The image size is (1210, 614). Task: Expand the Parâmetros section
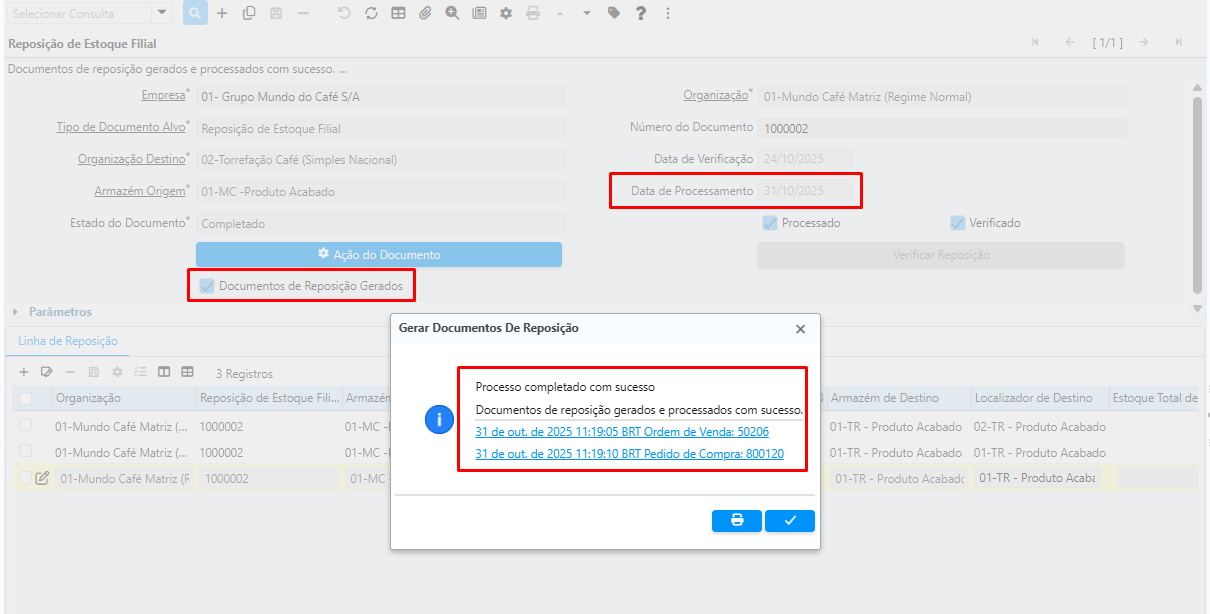[x=15, y=312]
